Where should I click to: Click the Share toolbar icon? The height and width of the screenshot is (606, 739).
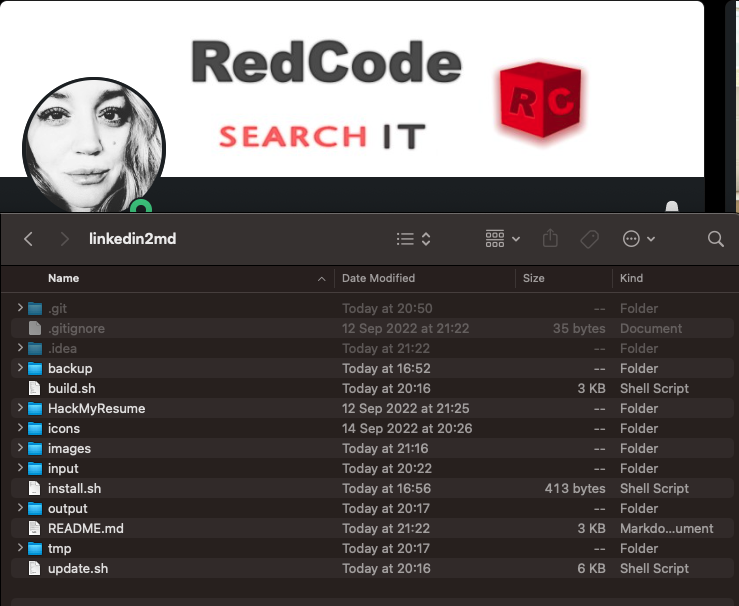click(x=550, y=238)
